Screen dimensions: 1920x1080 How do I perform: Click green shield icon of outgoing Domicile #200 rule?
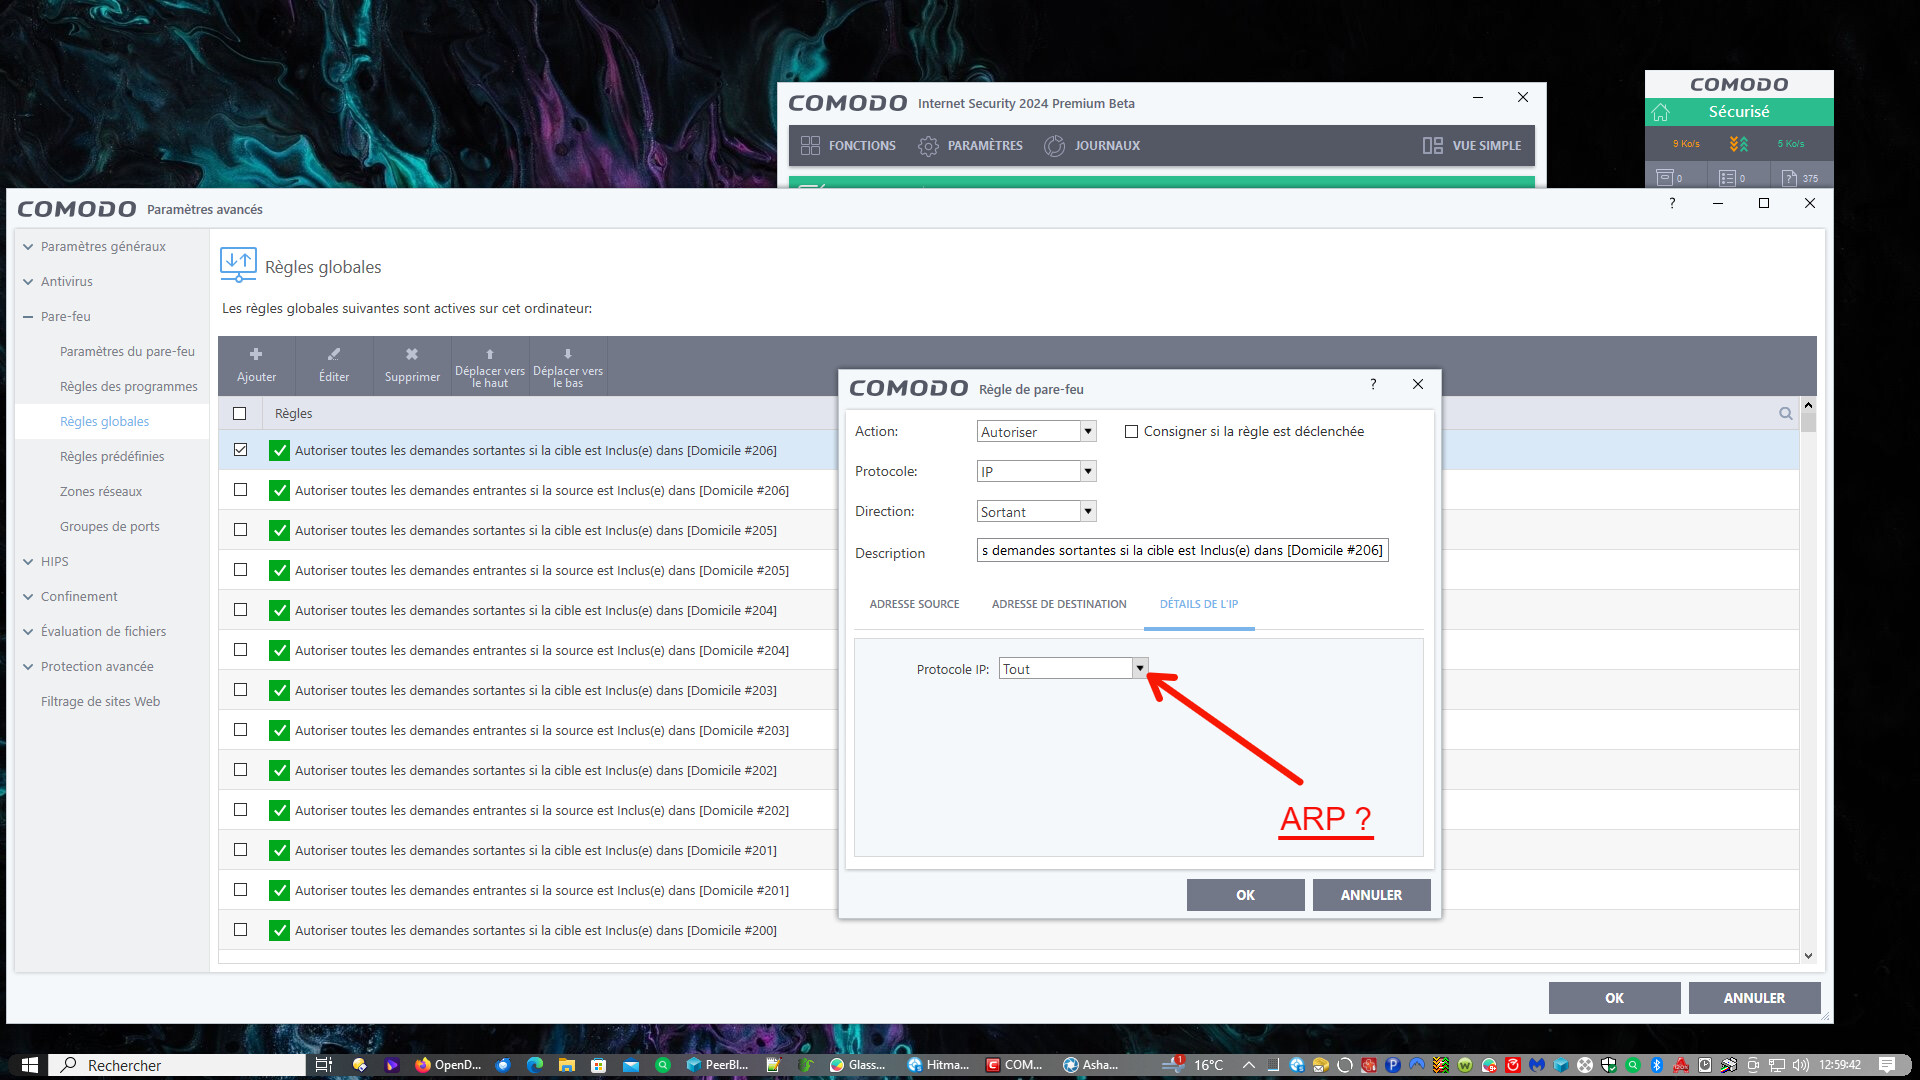(x=279, y=930)
